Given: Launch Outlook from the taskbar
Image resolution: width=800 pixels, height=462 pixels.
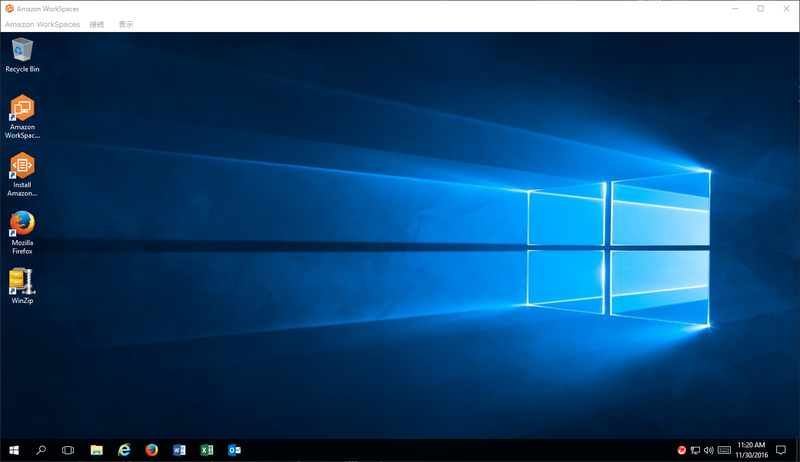Looking at the screenshot, I should 234,450.
